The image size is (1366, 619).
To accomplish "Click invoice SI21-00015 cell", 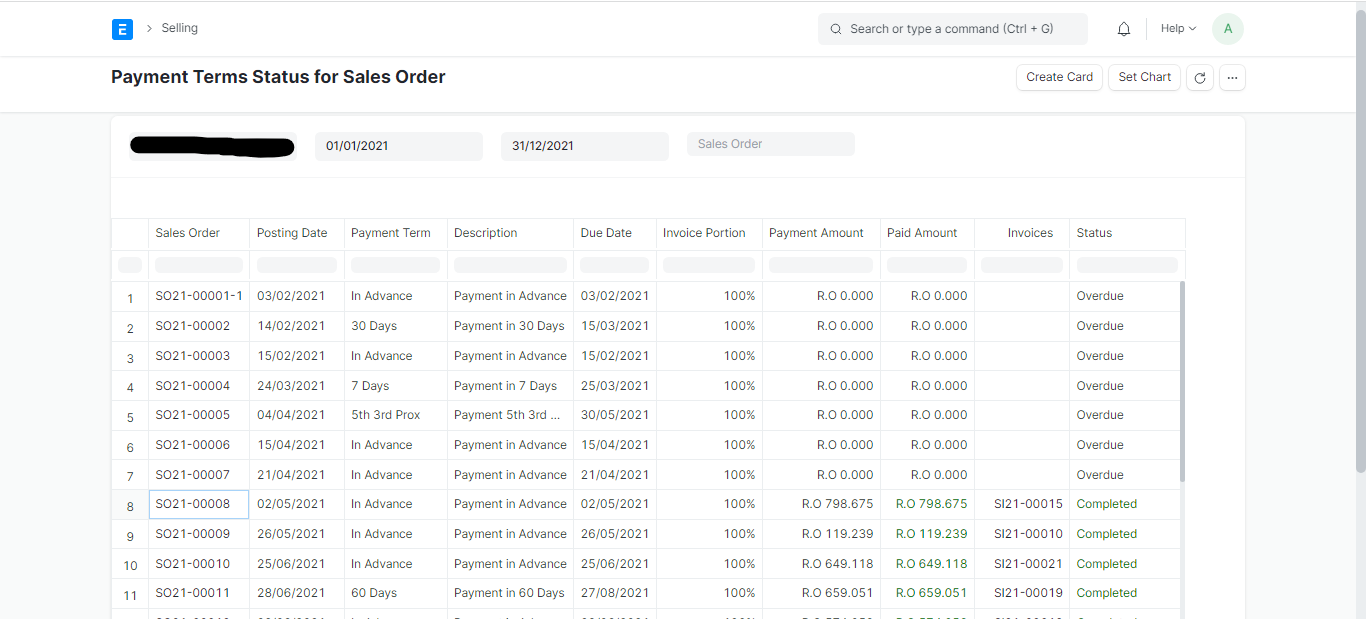I will [x=1022, y=504].
